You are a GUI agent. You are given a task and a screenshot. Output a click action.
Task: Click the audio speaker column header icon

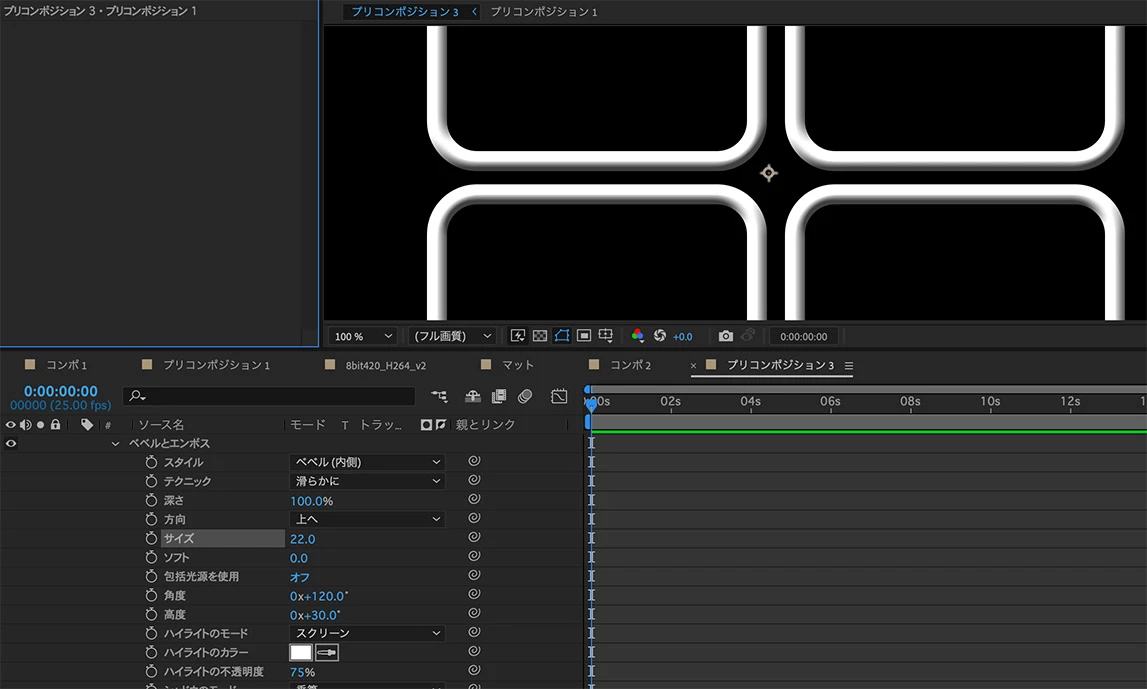[x=26, y=424]
